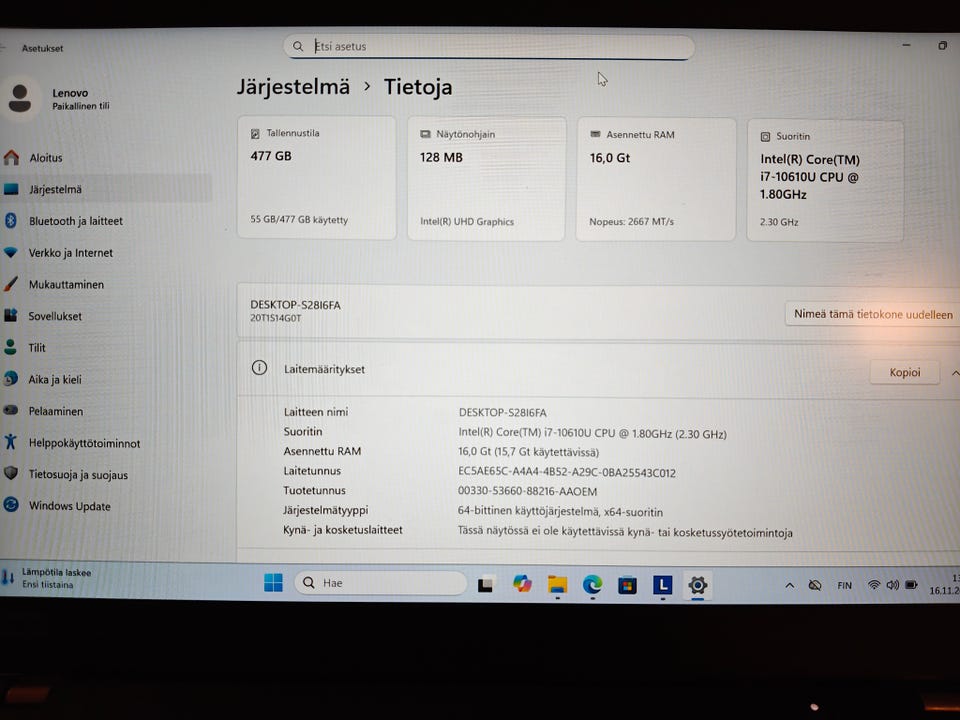Viewport: 960px width, 720px height.
Task: Open the Lenovo L app in taskbar
Action: (x=662, y=585)
